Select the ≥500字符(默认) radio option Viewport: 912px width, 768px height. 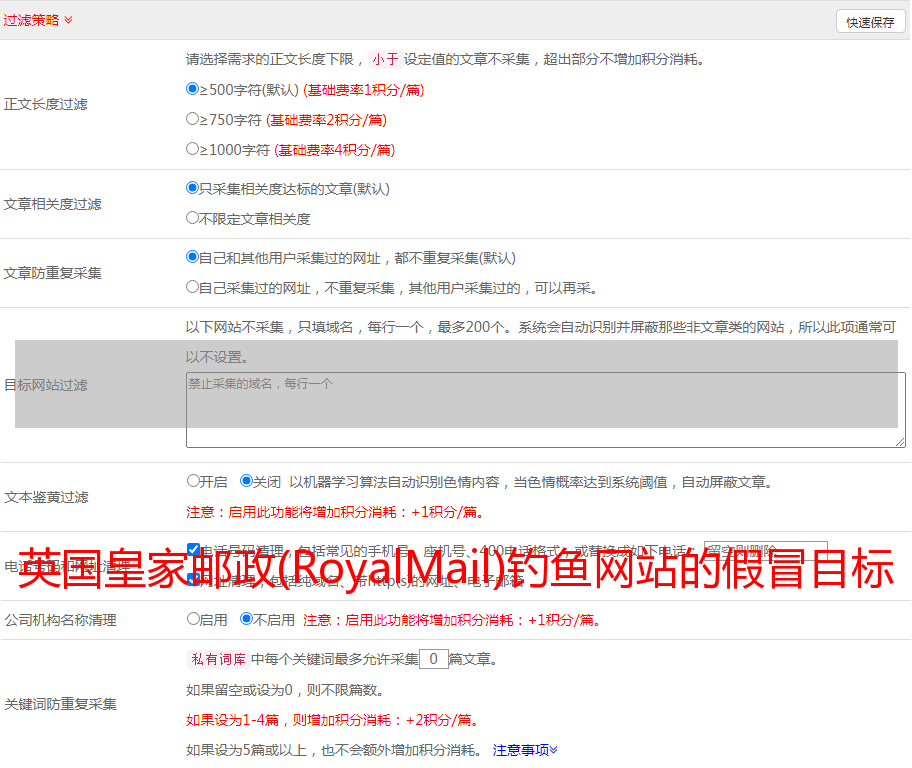tap(193, 88)
